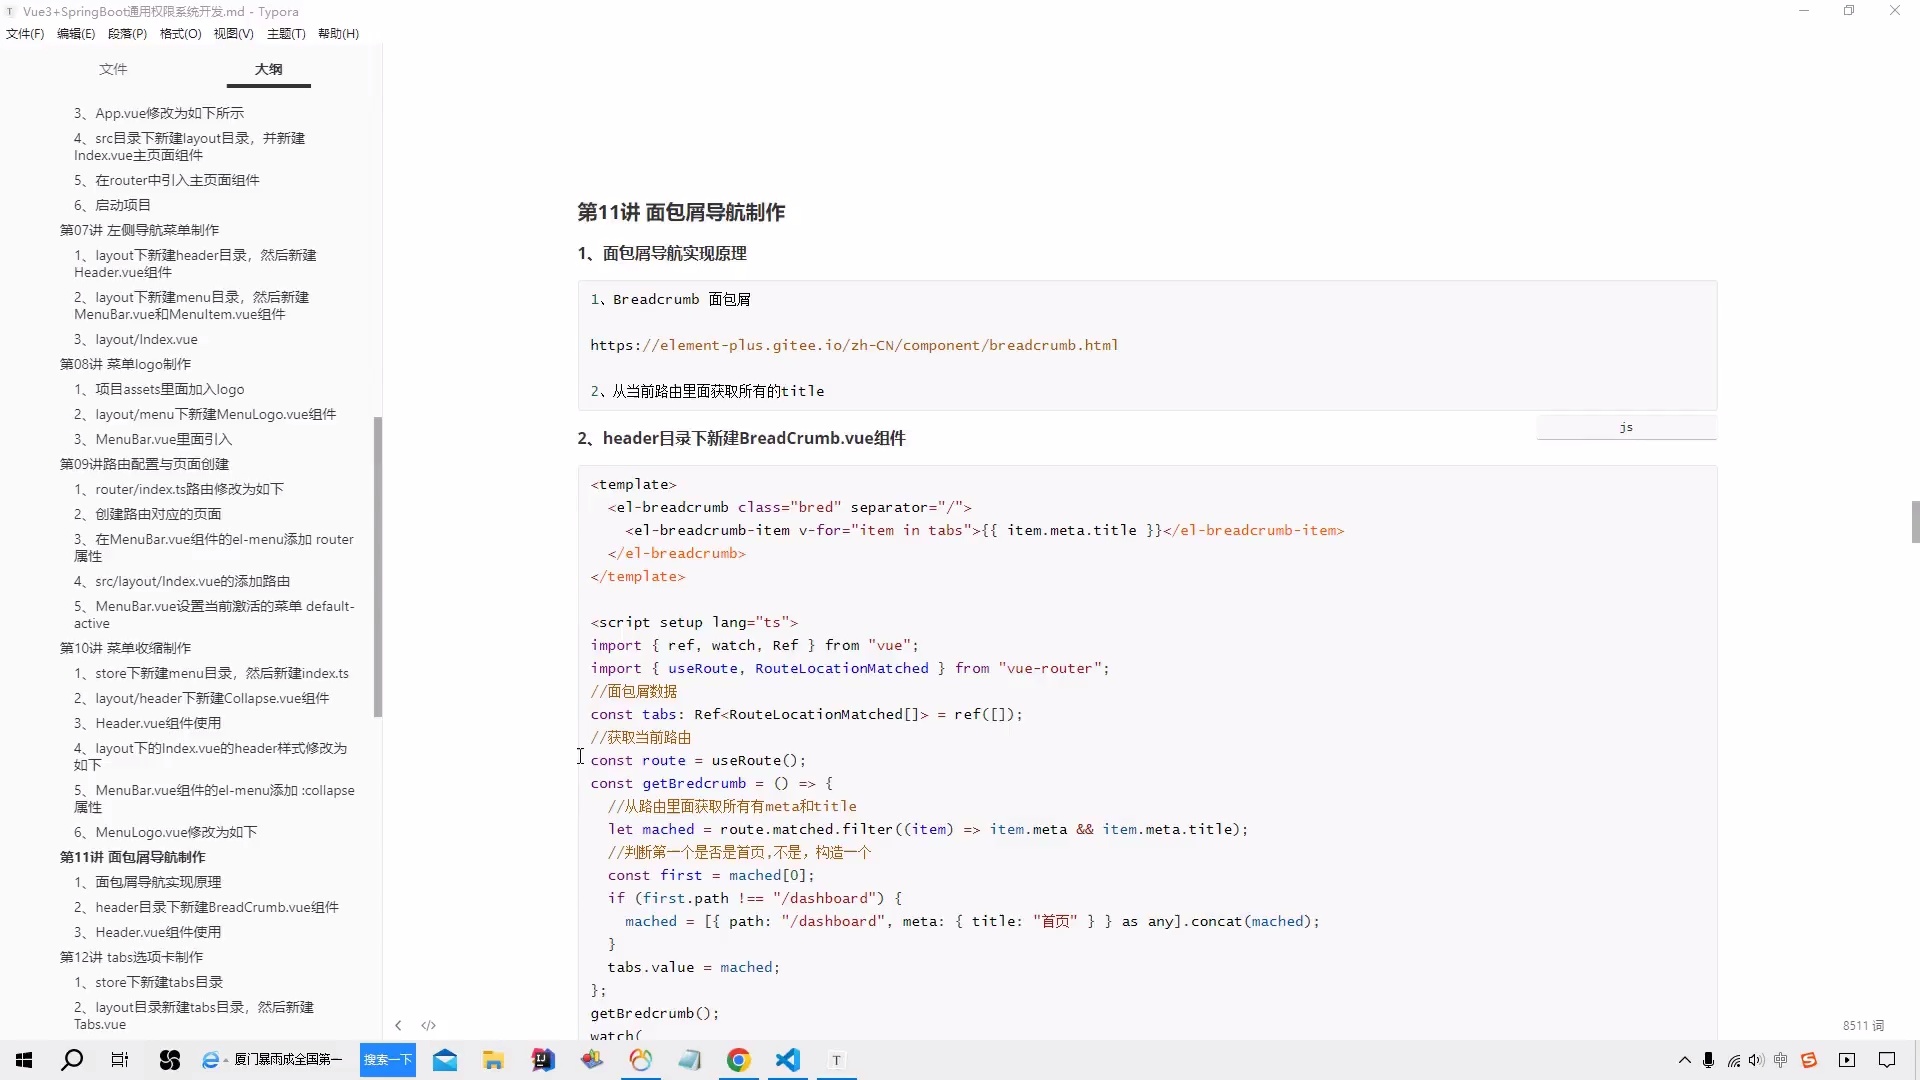This screenshot has width=1920, height=1080.
Task: Expand hidden system tray icons
Action: [x=1684, y=1061]
